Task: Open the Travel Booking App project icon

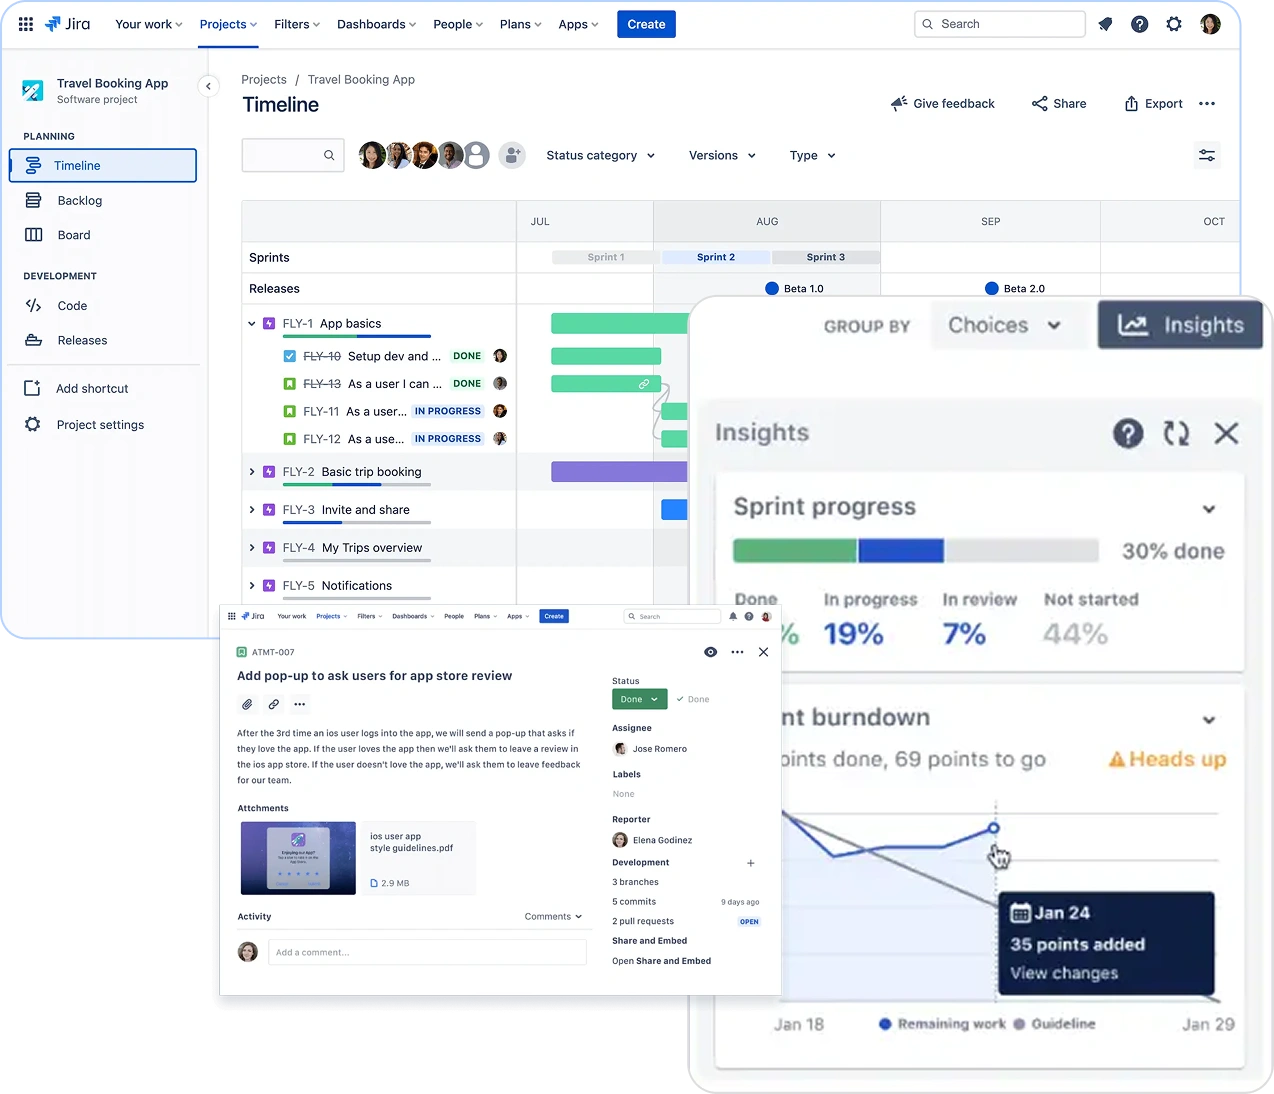Action: (33, 91)
